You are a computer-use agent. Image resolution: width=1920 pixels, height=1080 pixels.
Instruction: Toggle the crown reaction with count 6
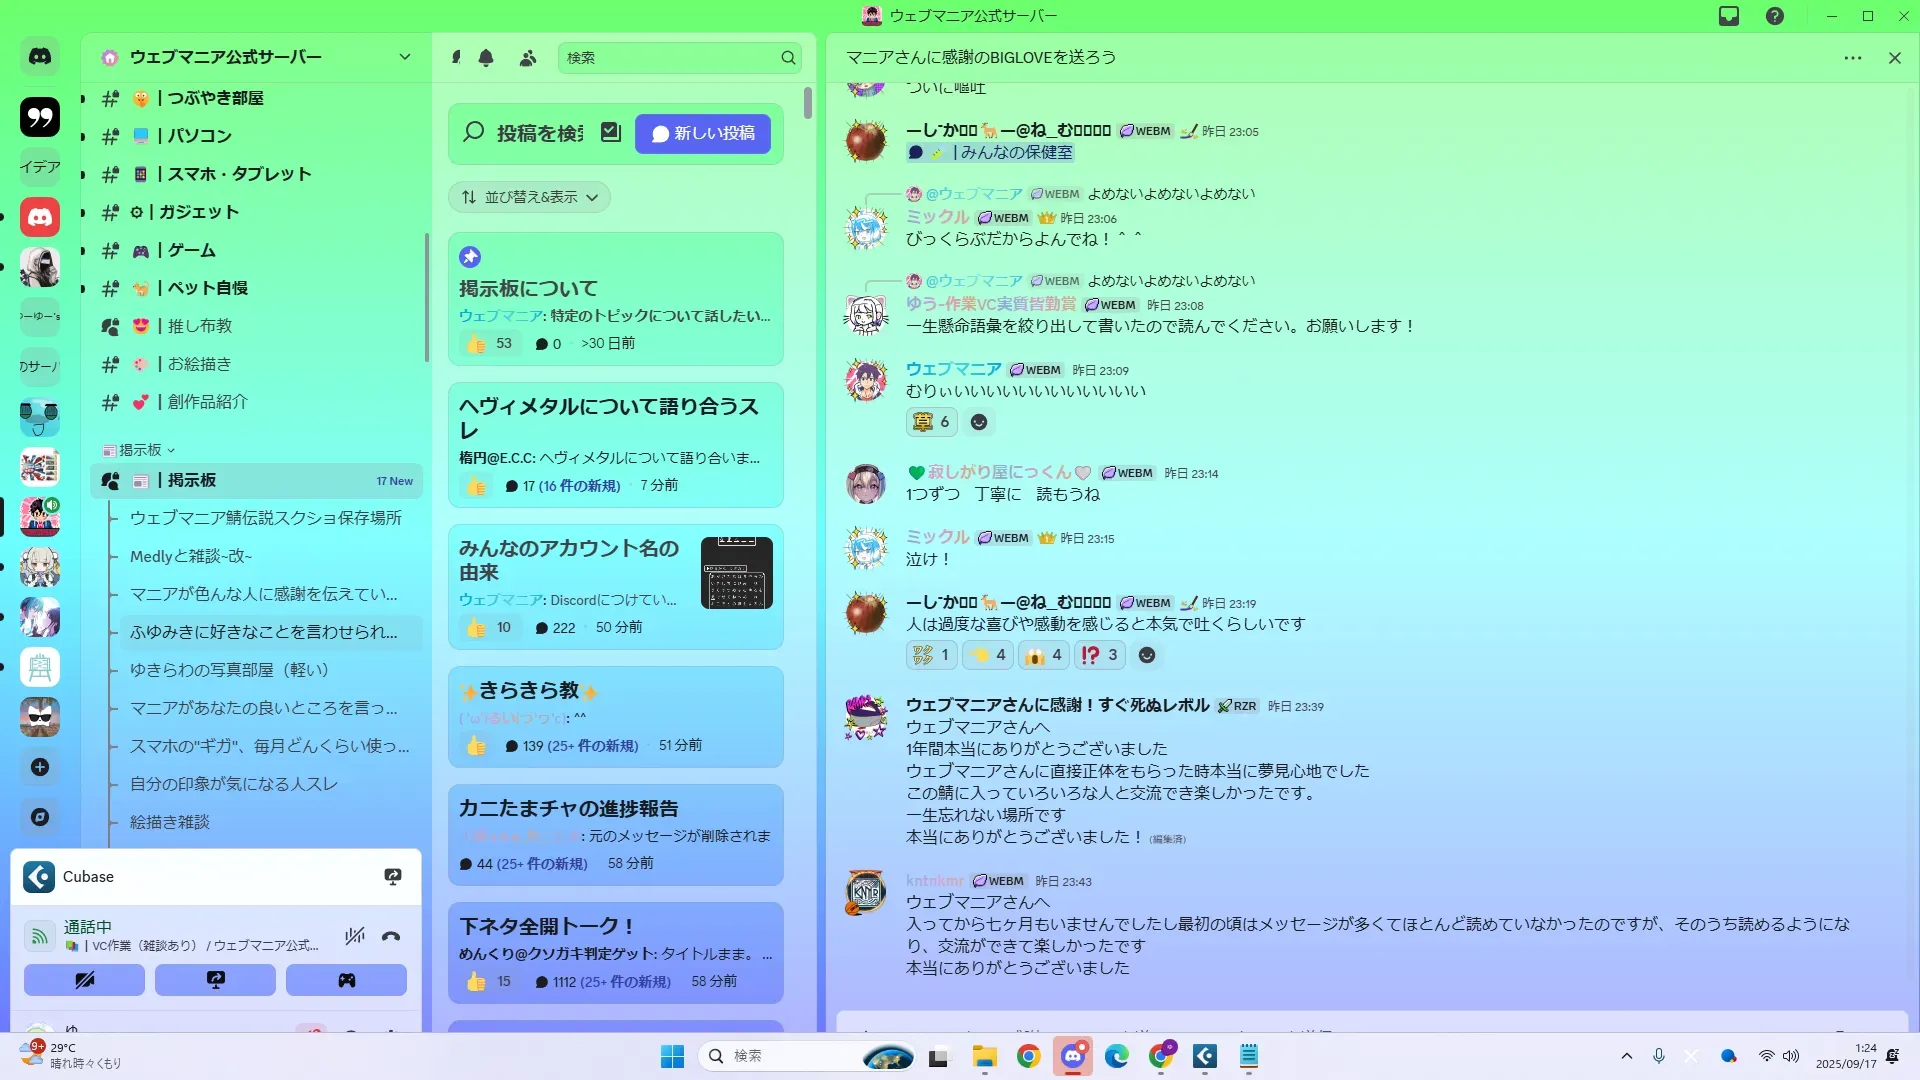click(931, 422)
